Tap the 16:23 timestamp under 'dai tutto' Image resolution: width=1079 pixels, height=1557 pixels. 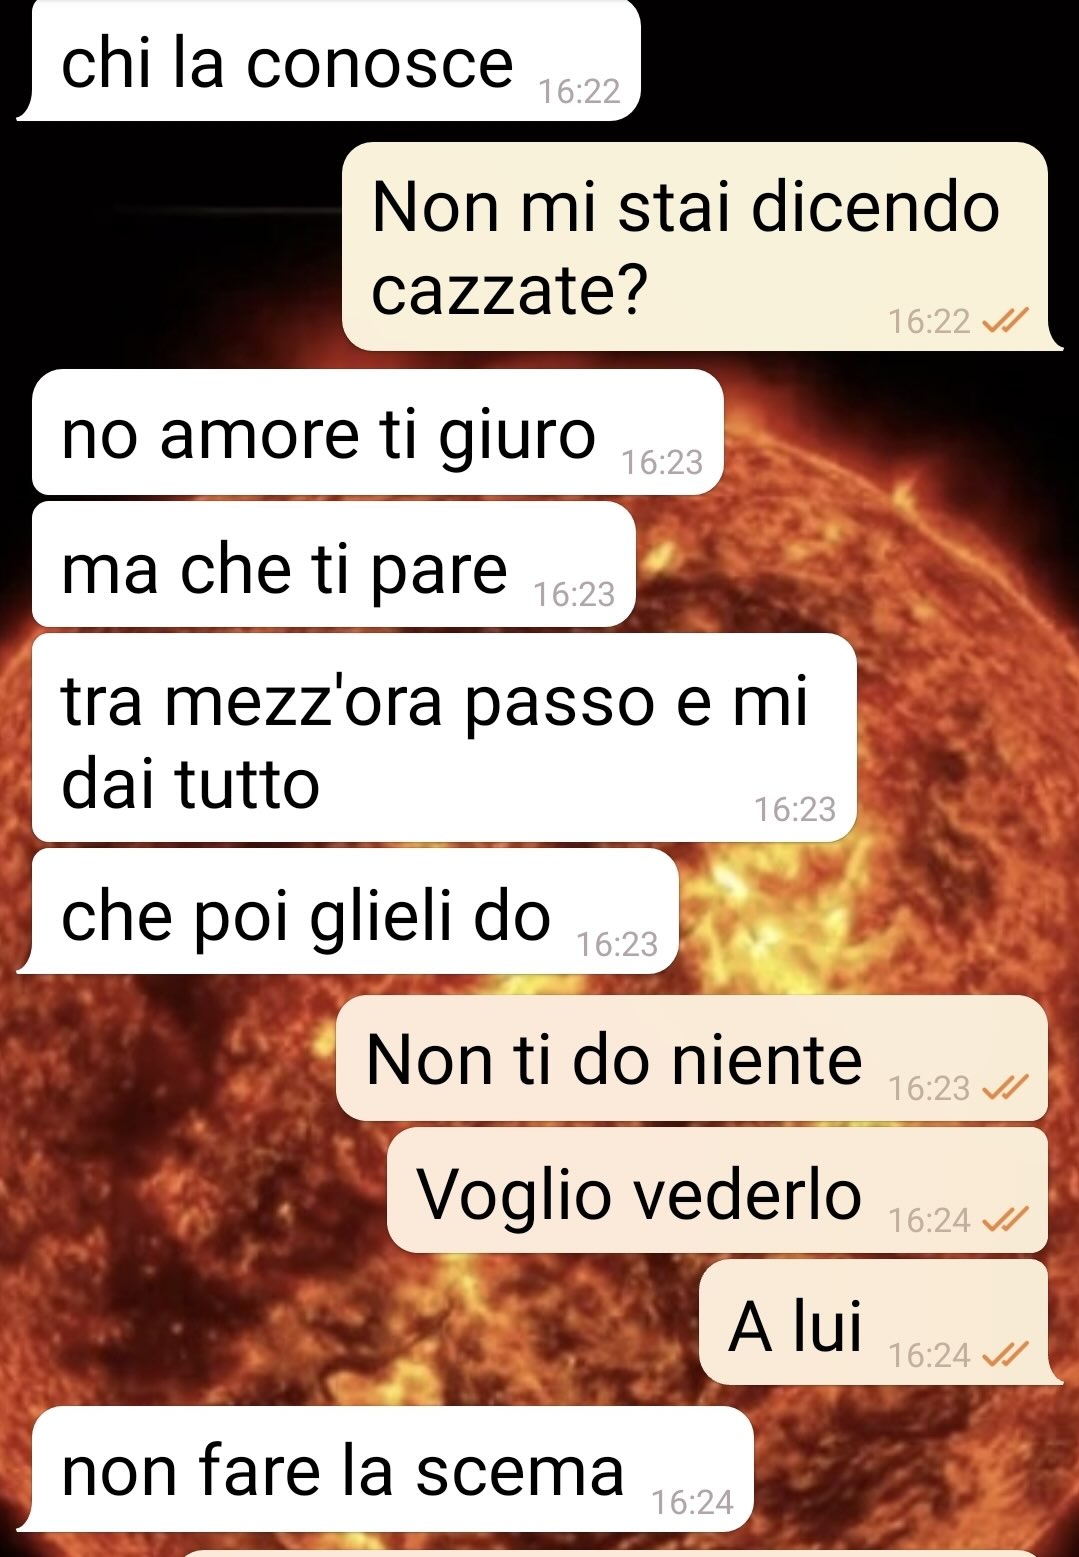(795, 809)
